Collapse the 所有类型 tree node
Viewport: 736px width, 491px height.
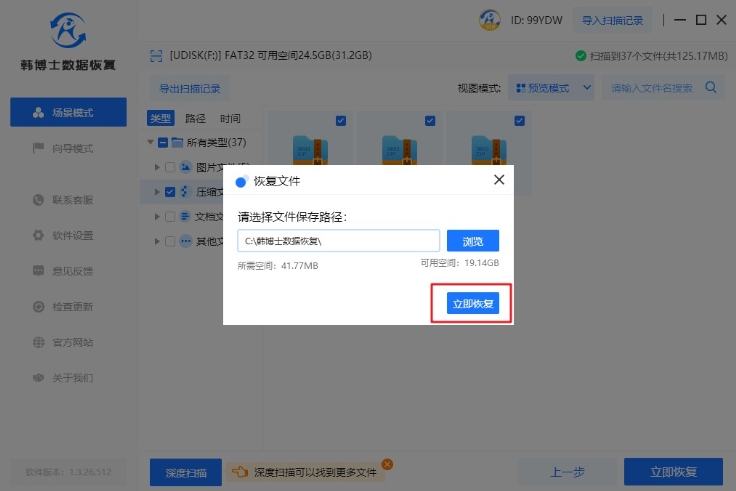point(150,143)
